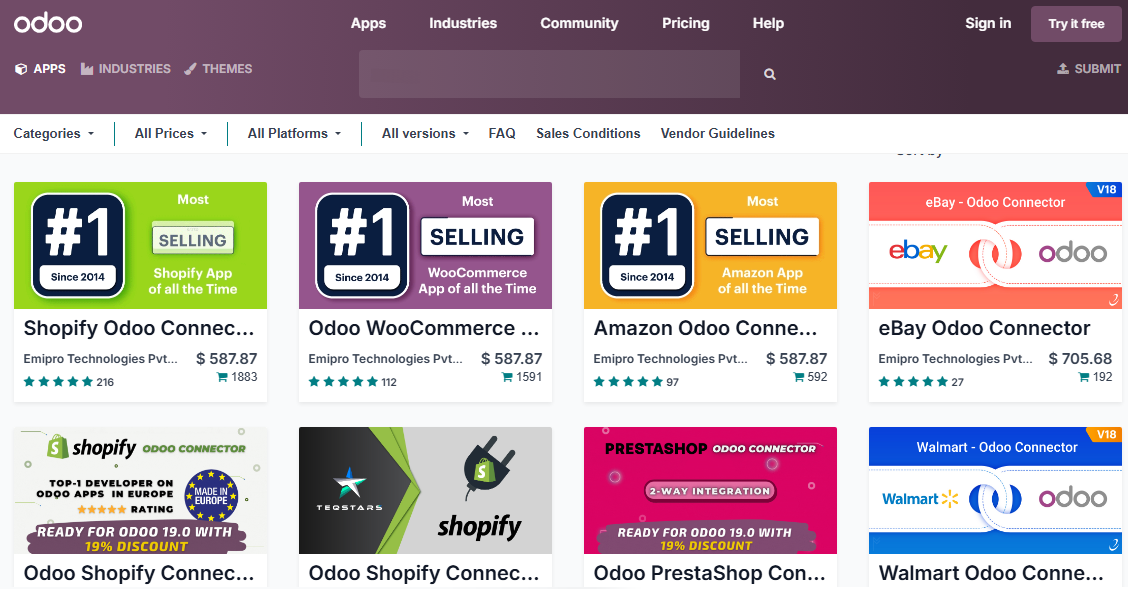This screenshot has height=589, width=1128.
Task: Expand the Categories dropdown
Action: [x=54, y=133]
